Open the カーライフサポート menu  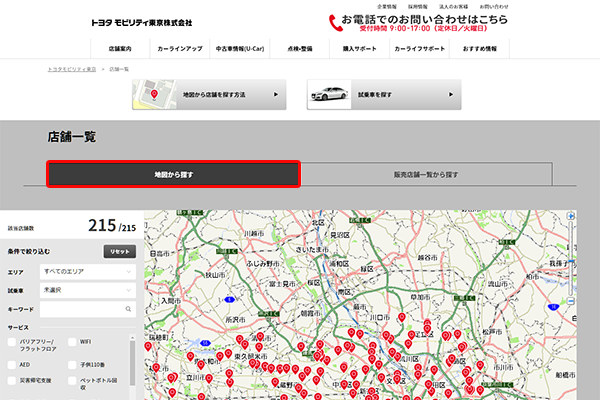(419, 49)
